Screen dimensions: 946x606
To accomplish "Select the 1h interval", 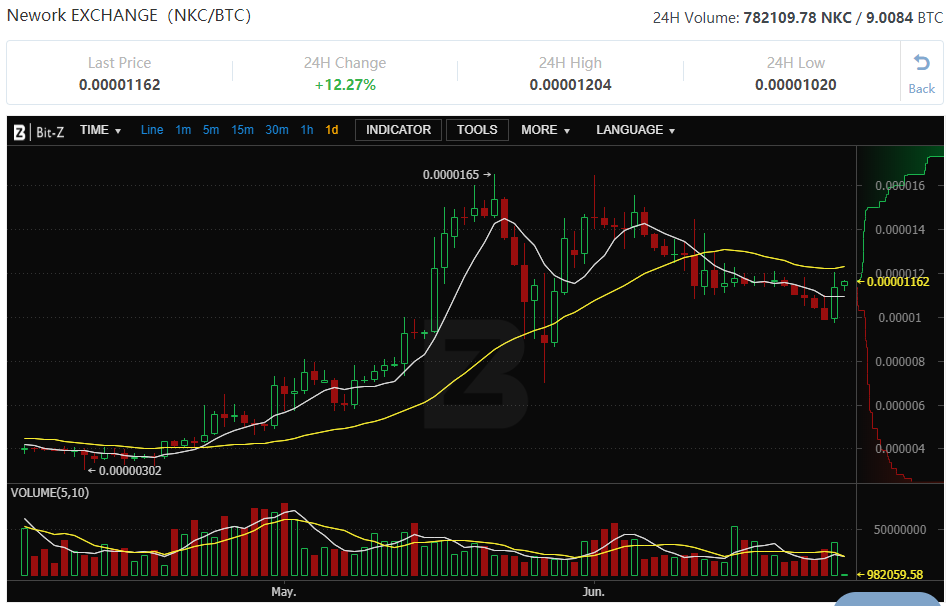I will coord(307,130).
